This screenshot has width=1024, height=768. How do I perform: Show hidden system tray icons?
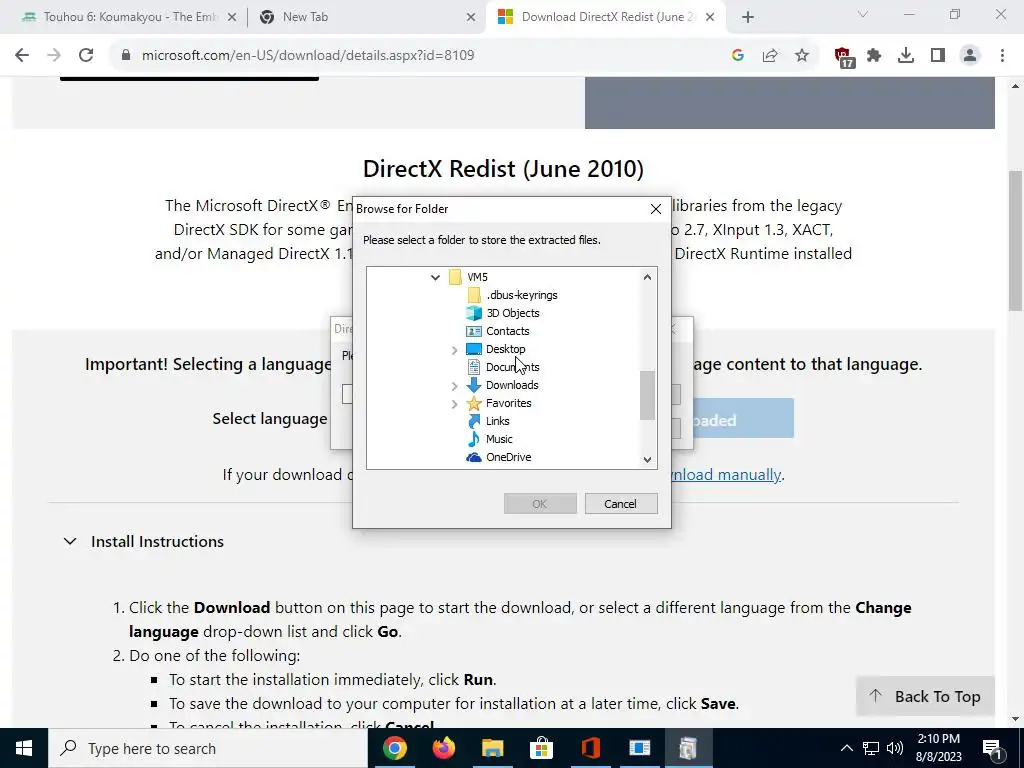tap(846, 748)
